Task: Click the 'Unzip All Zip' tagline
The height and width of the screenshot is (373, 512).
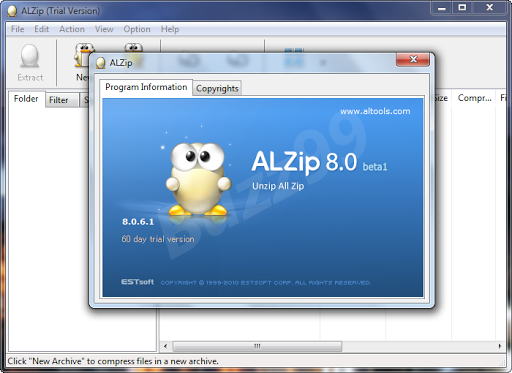Action: [278, 186]
